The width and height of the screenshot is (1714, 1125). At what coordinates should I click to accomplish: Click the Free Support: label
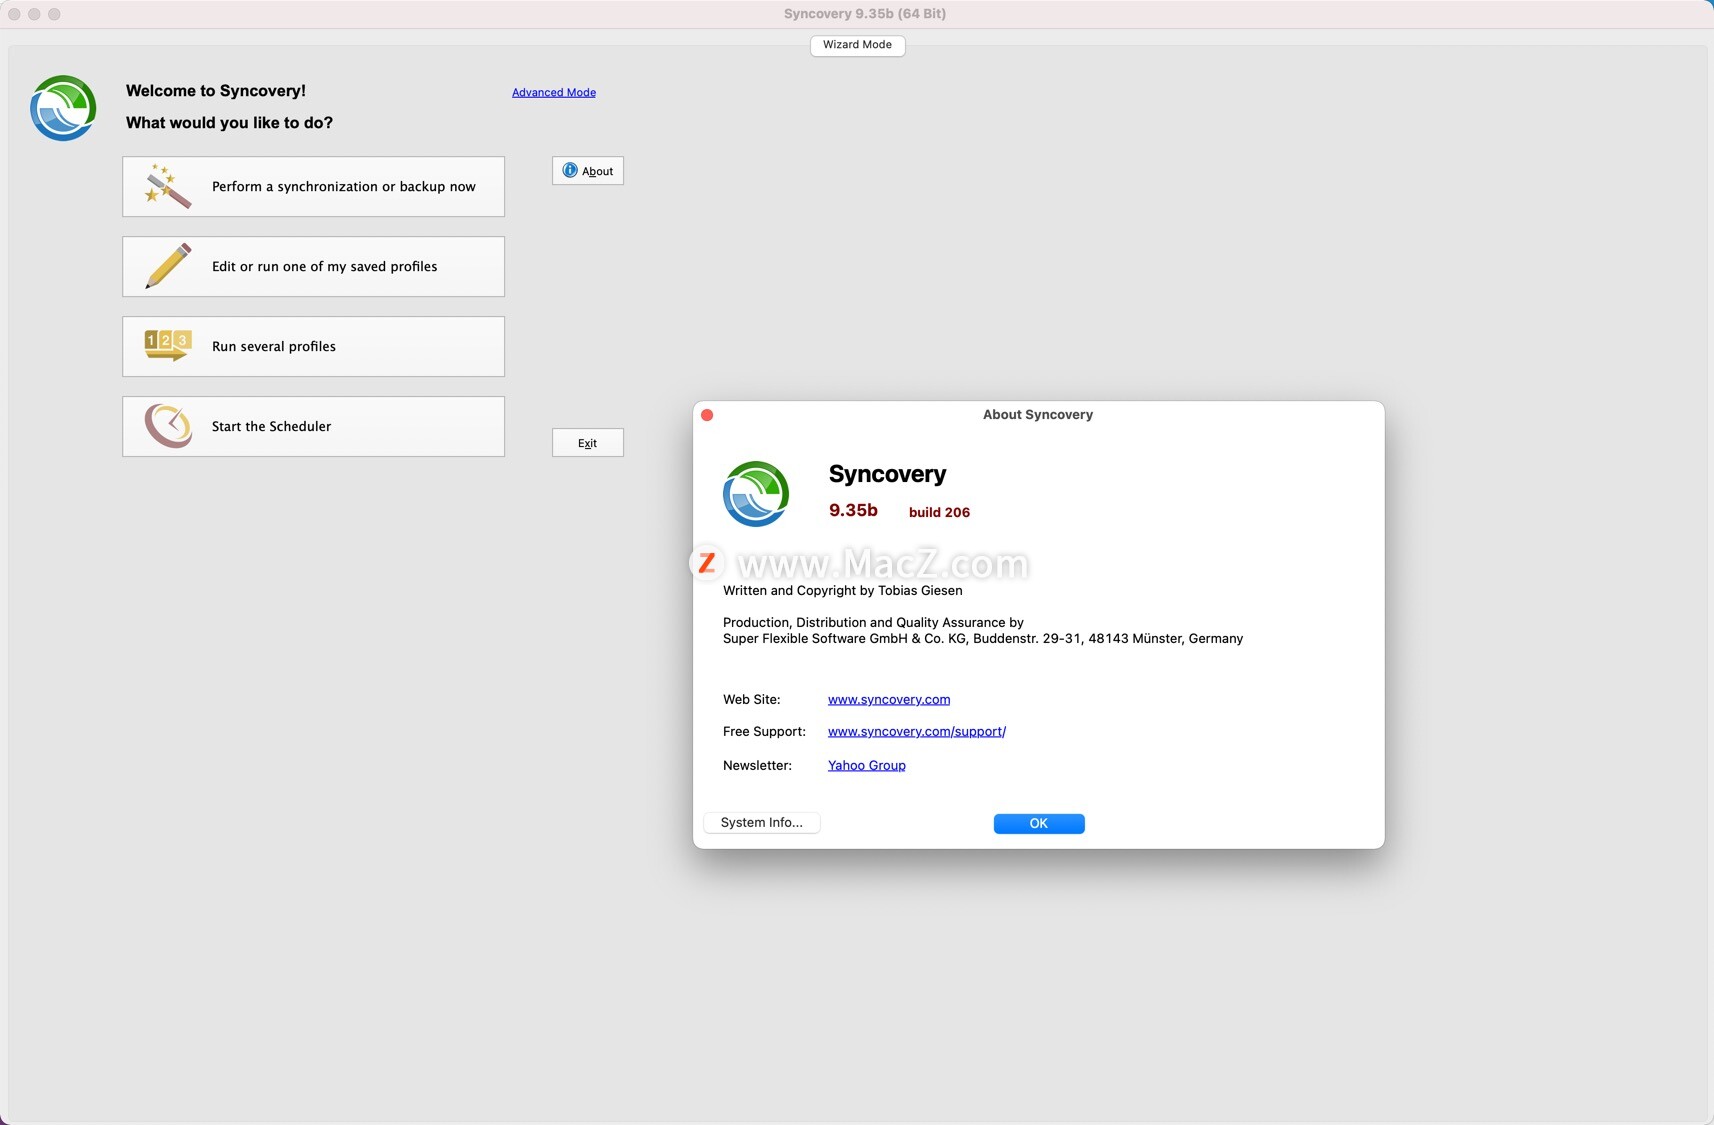coord(764,732)
